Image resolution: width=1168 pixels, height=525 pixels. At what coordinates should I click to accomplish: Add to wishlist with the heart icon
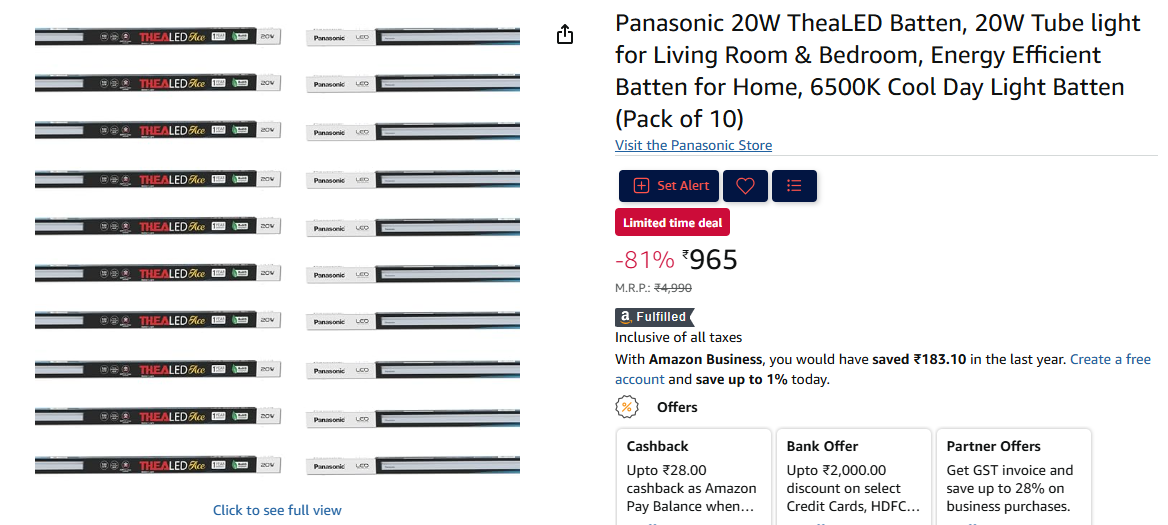pos(745,185)
